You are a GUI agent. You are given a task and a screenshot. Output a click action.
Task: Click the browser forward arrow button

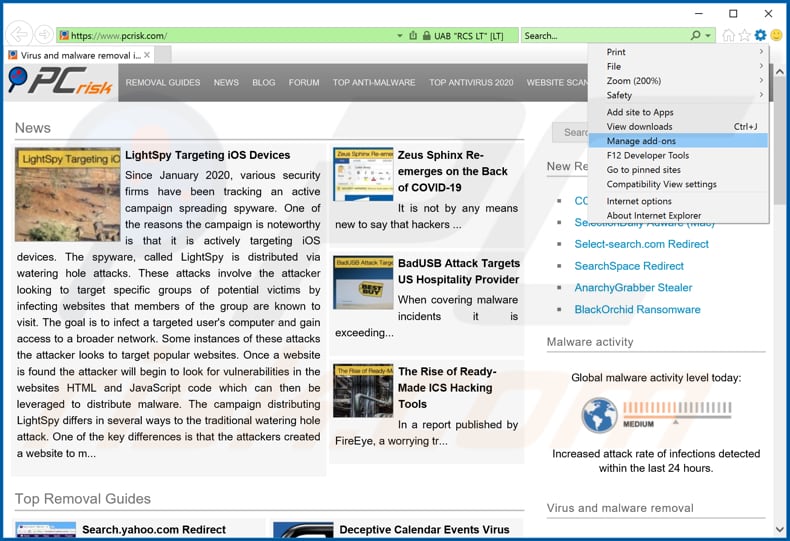pos(43,35)
